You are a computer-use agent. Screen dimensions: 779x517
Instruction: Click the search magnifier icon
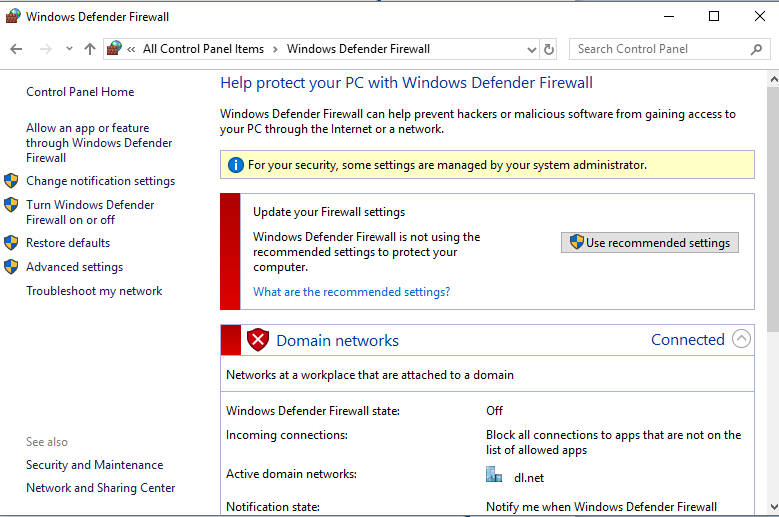click(x=756, y=49)
